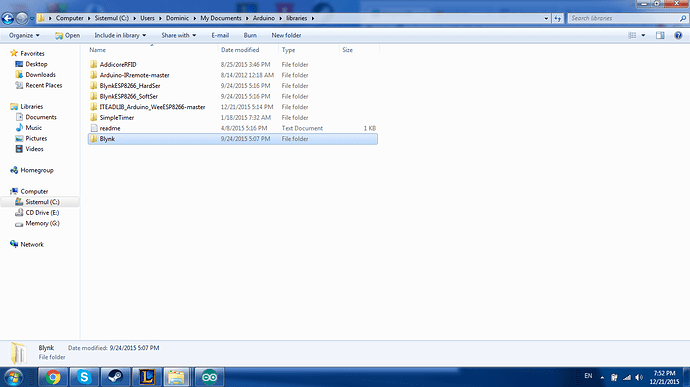Select the BlynkESP8266_SoftSer folder icon
This screenshot has width=690, height=387.
point(93,96)
